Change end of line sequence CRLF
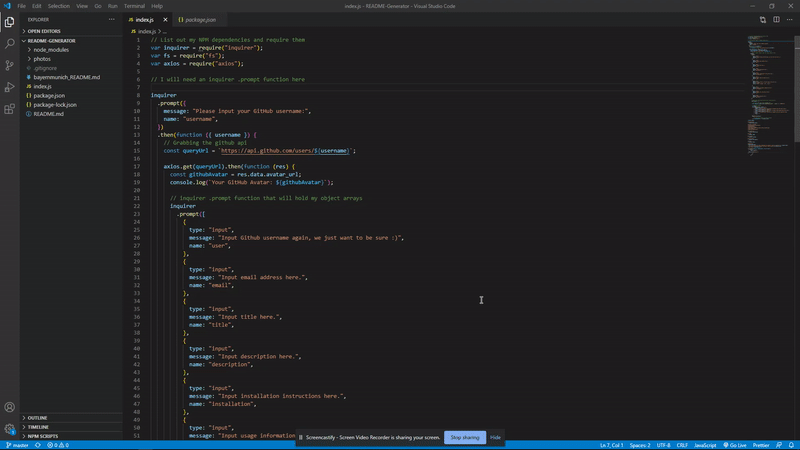This screenshot has height=450, width=800. pyautogui.click(x=682, y=445)
